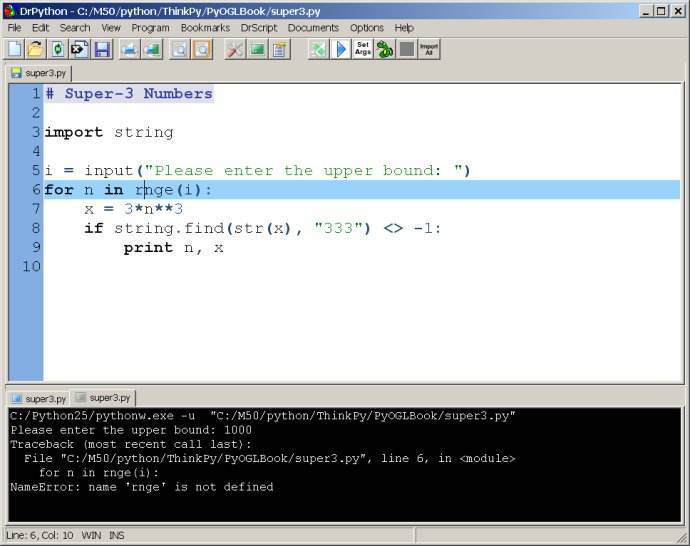Open the Search menu

coord(75,28)
